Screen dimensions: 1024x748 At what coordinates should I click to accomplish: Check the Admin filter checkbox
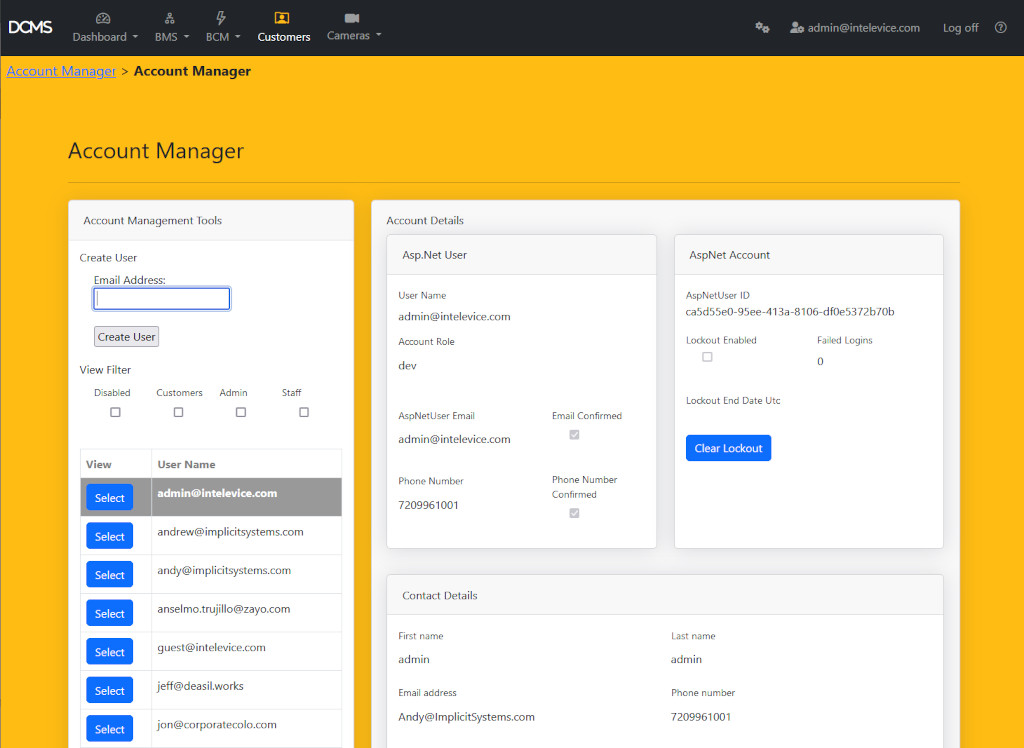pyautogui.click(x=240, y=411)
